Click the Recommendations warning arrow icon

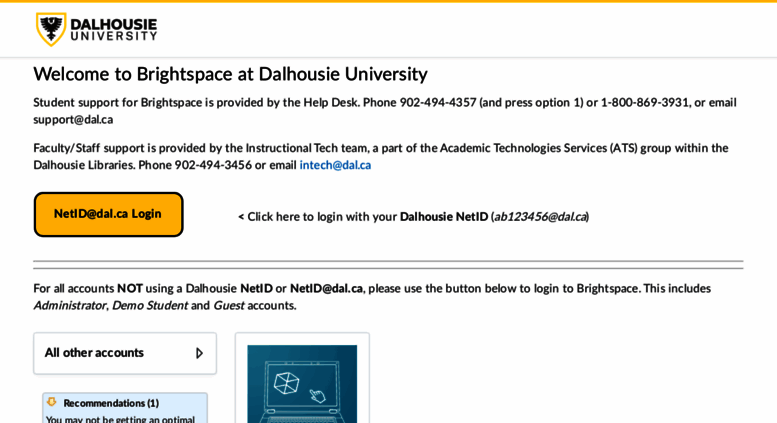click(52, 402)
